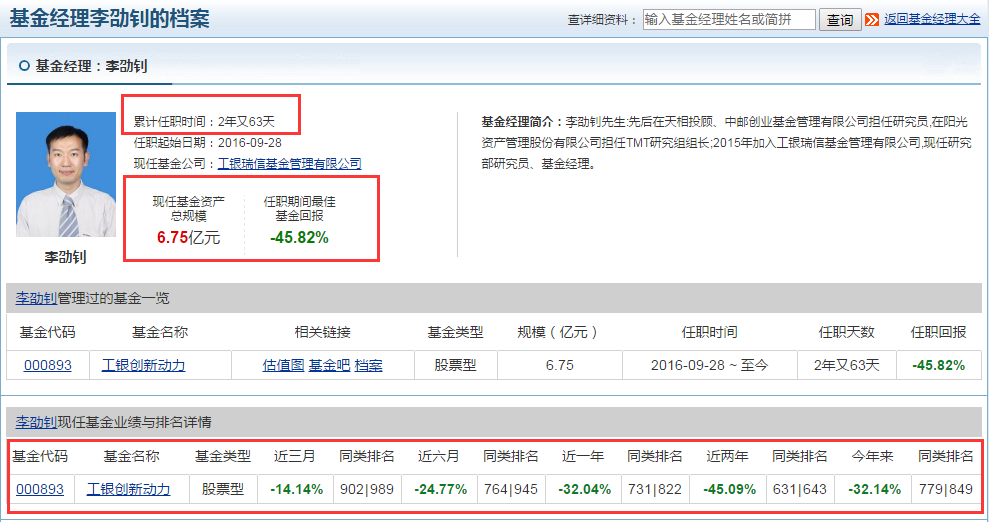
Task: Click the -45.09% 近两年 return cell
Action: 729,489
